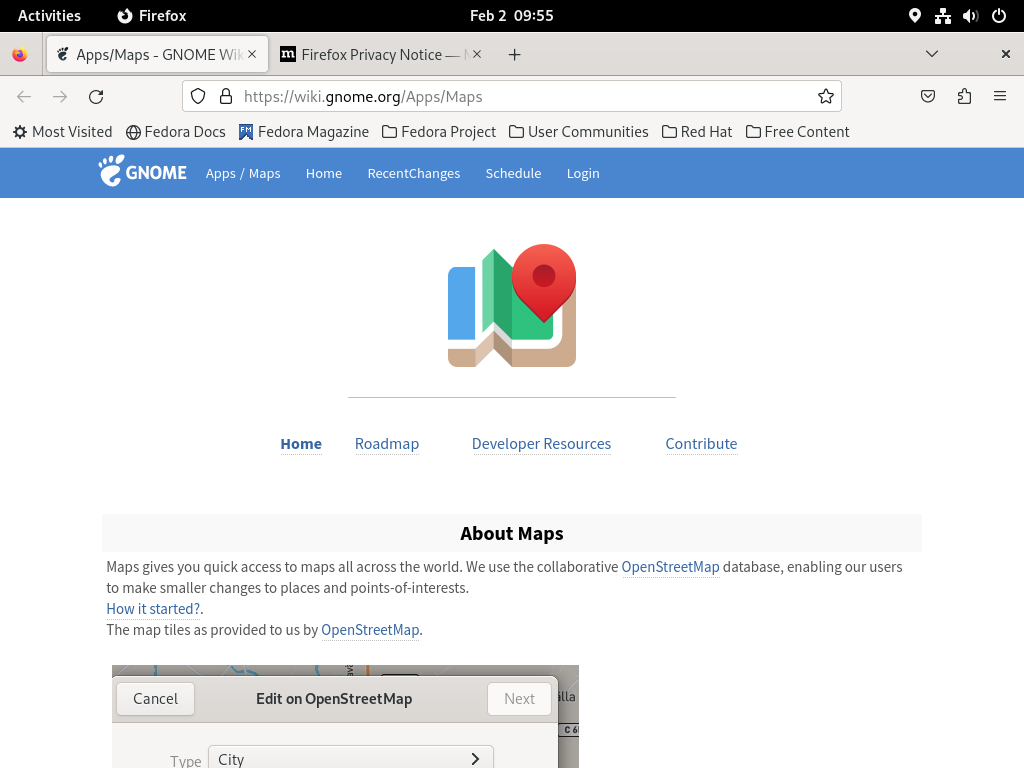Close the Apps/Maps GNOME Wiki tab
Image resolution: width=1024 pixels, height=768 pixels.
tap(252, 54)
